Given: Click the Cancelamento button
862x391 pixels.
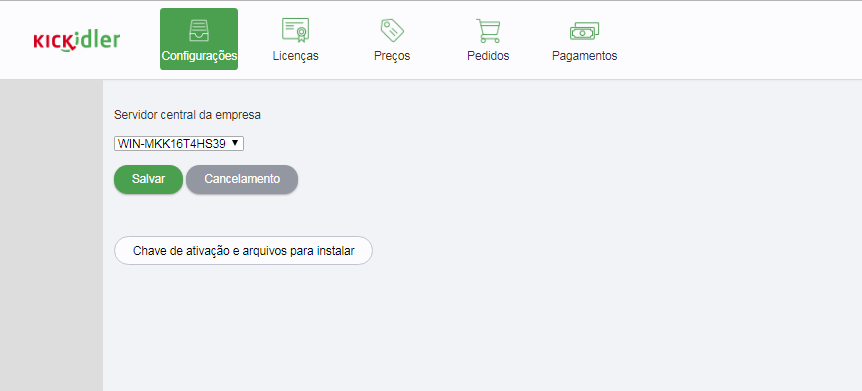Looking at the screenshot, I should click(242, 179).
